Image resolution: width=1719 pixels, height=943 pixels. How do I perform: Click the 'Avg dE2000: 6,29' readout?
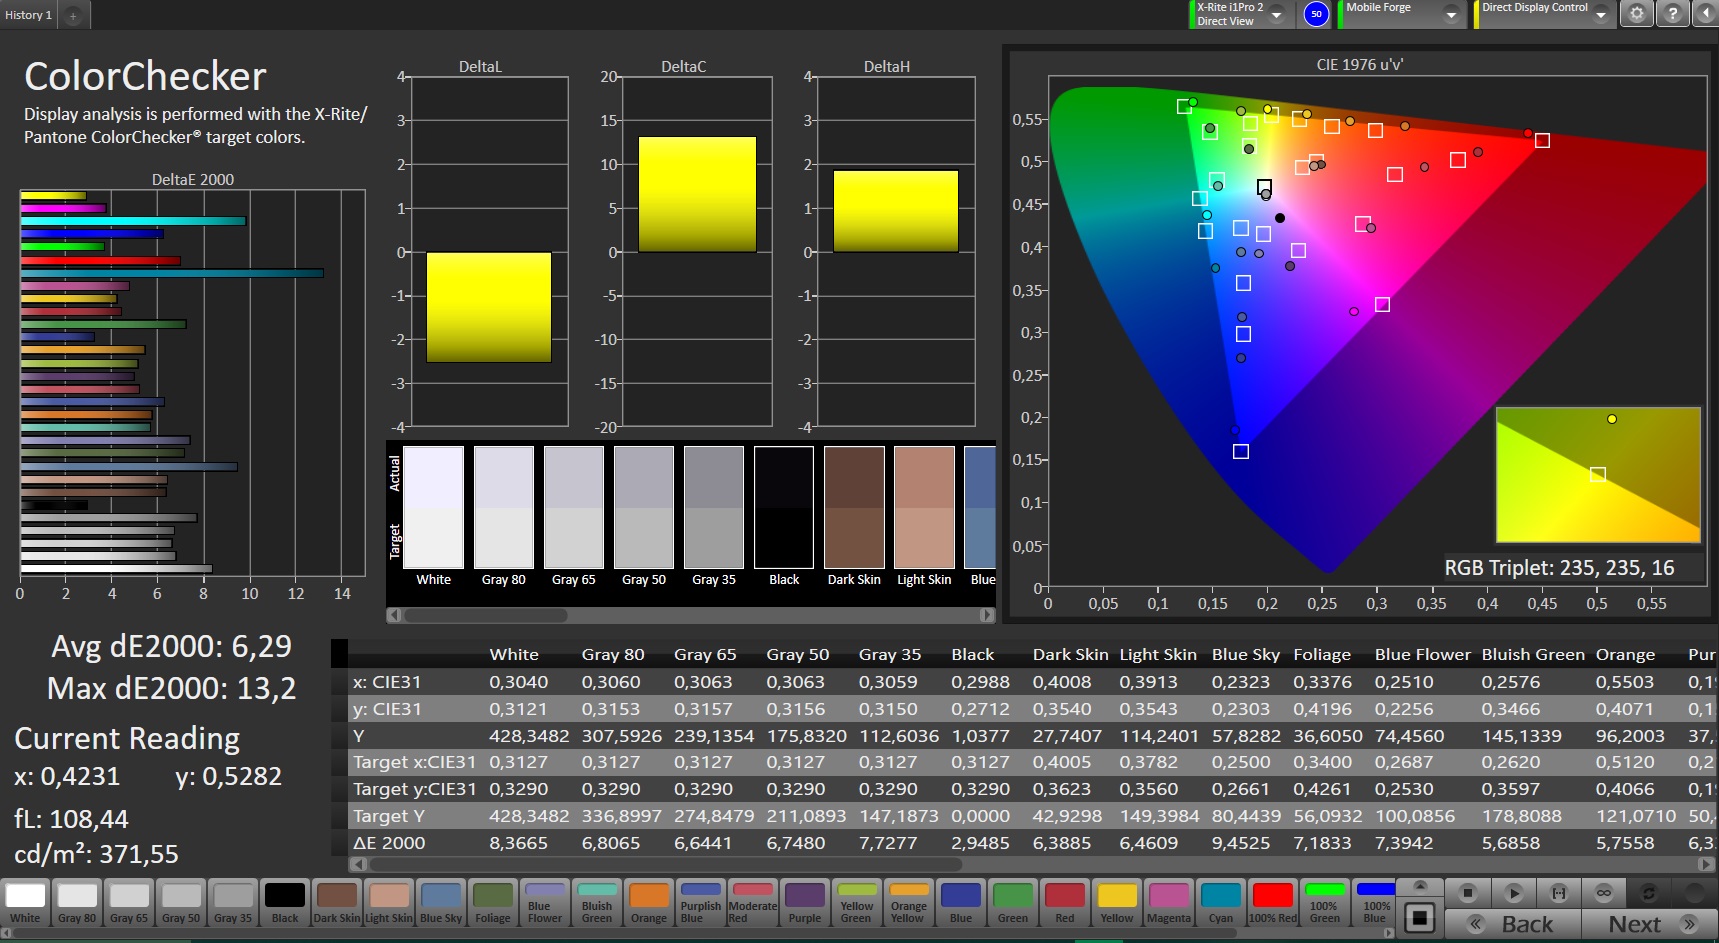[x=171, y=647]
